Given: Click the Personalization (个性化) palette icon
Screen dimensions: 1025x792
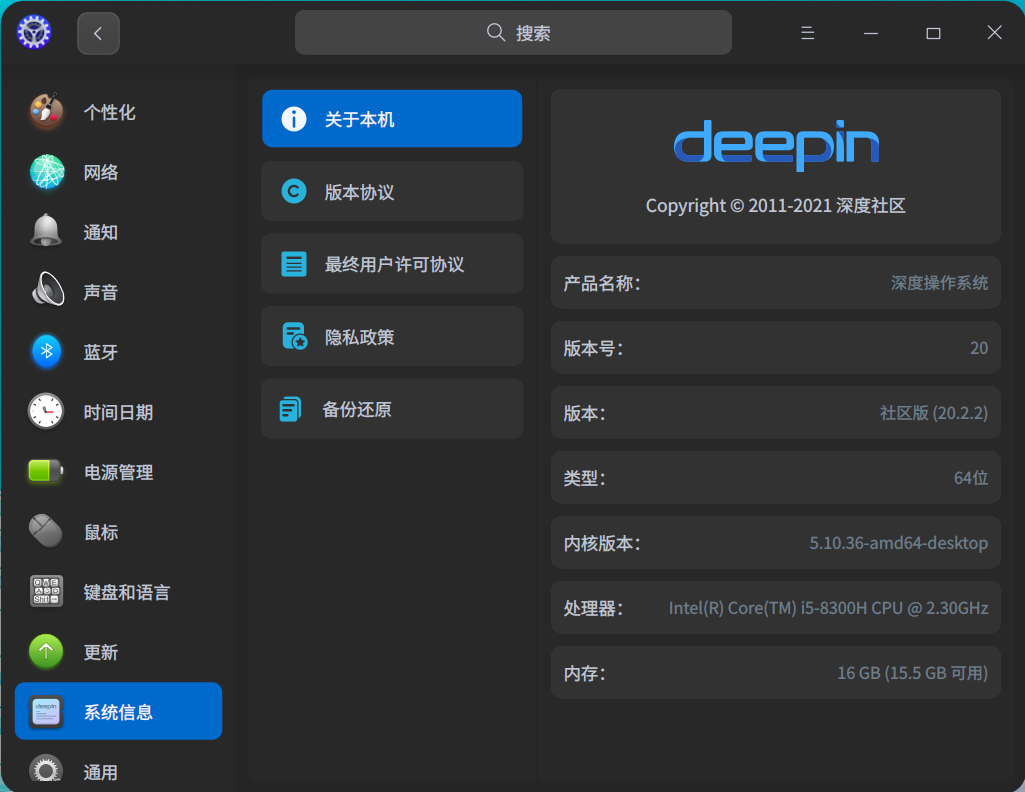Looking at the screenshot, I should [46, 112].
